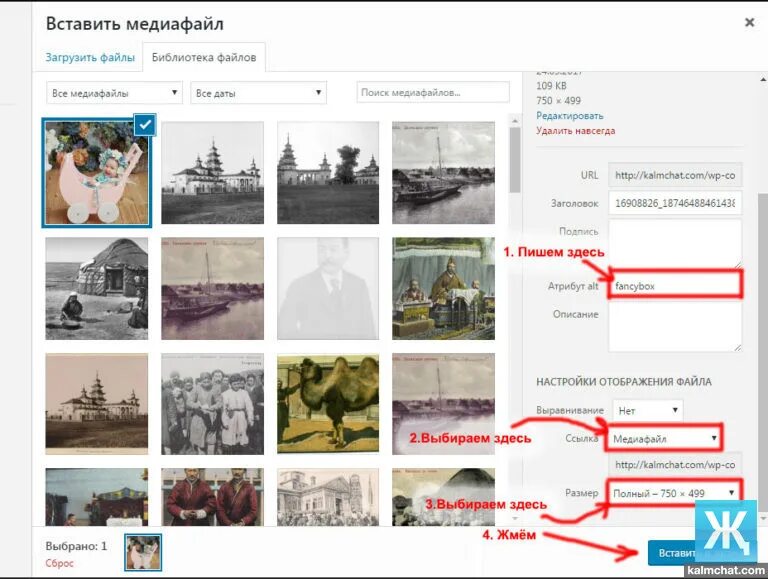Screen dimensions: 768x579
Task: Click the Выбрано: 1 selection count
Action: pos(76,546)
